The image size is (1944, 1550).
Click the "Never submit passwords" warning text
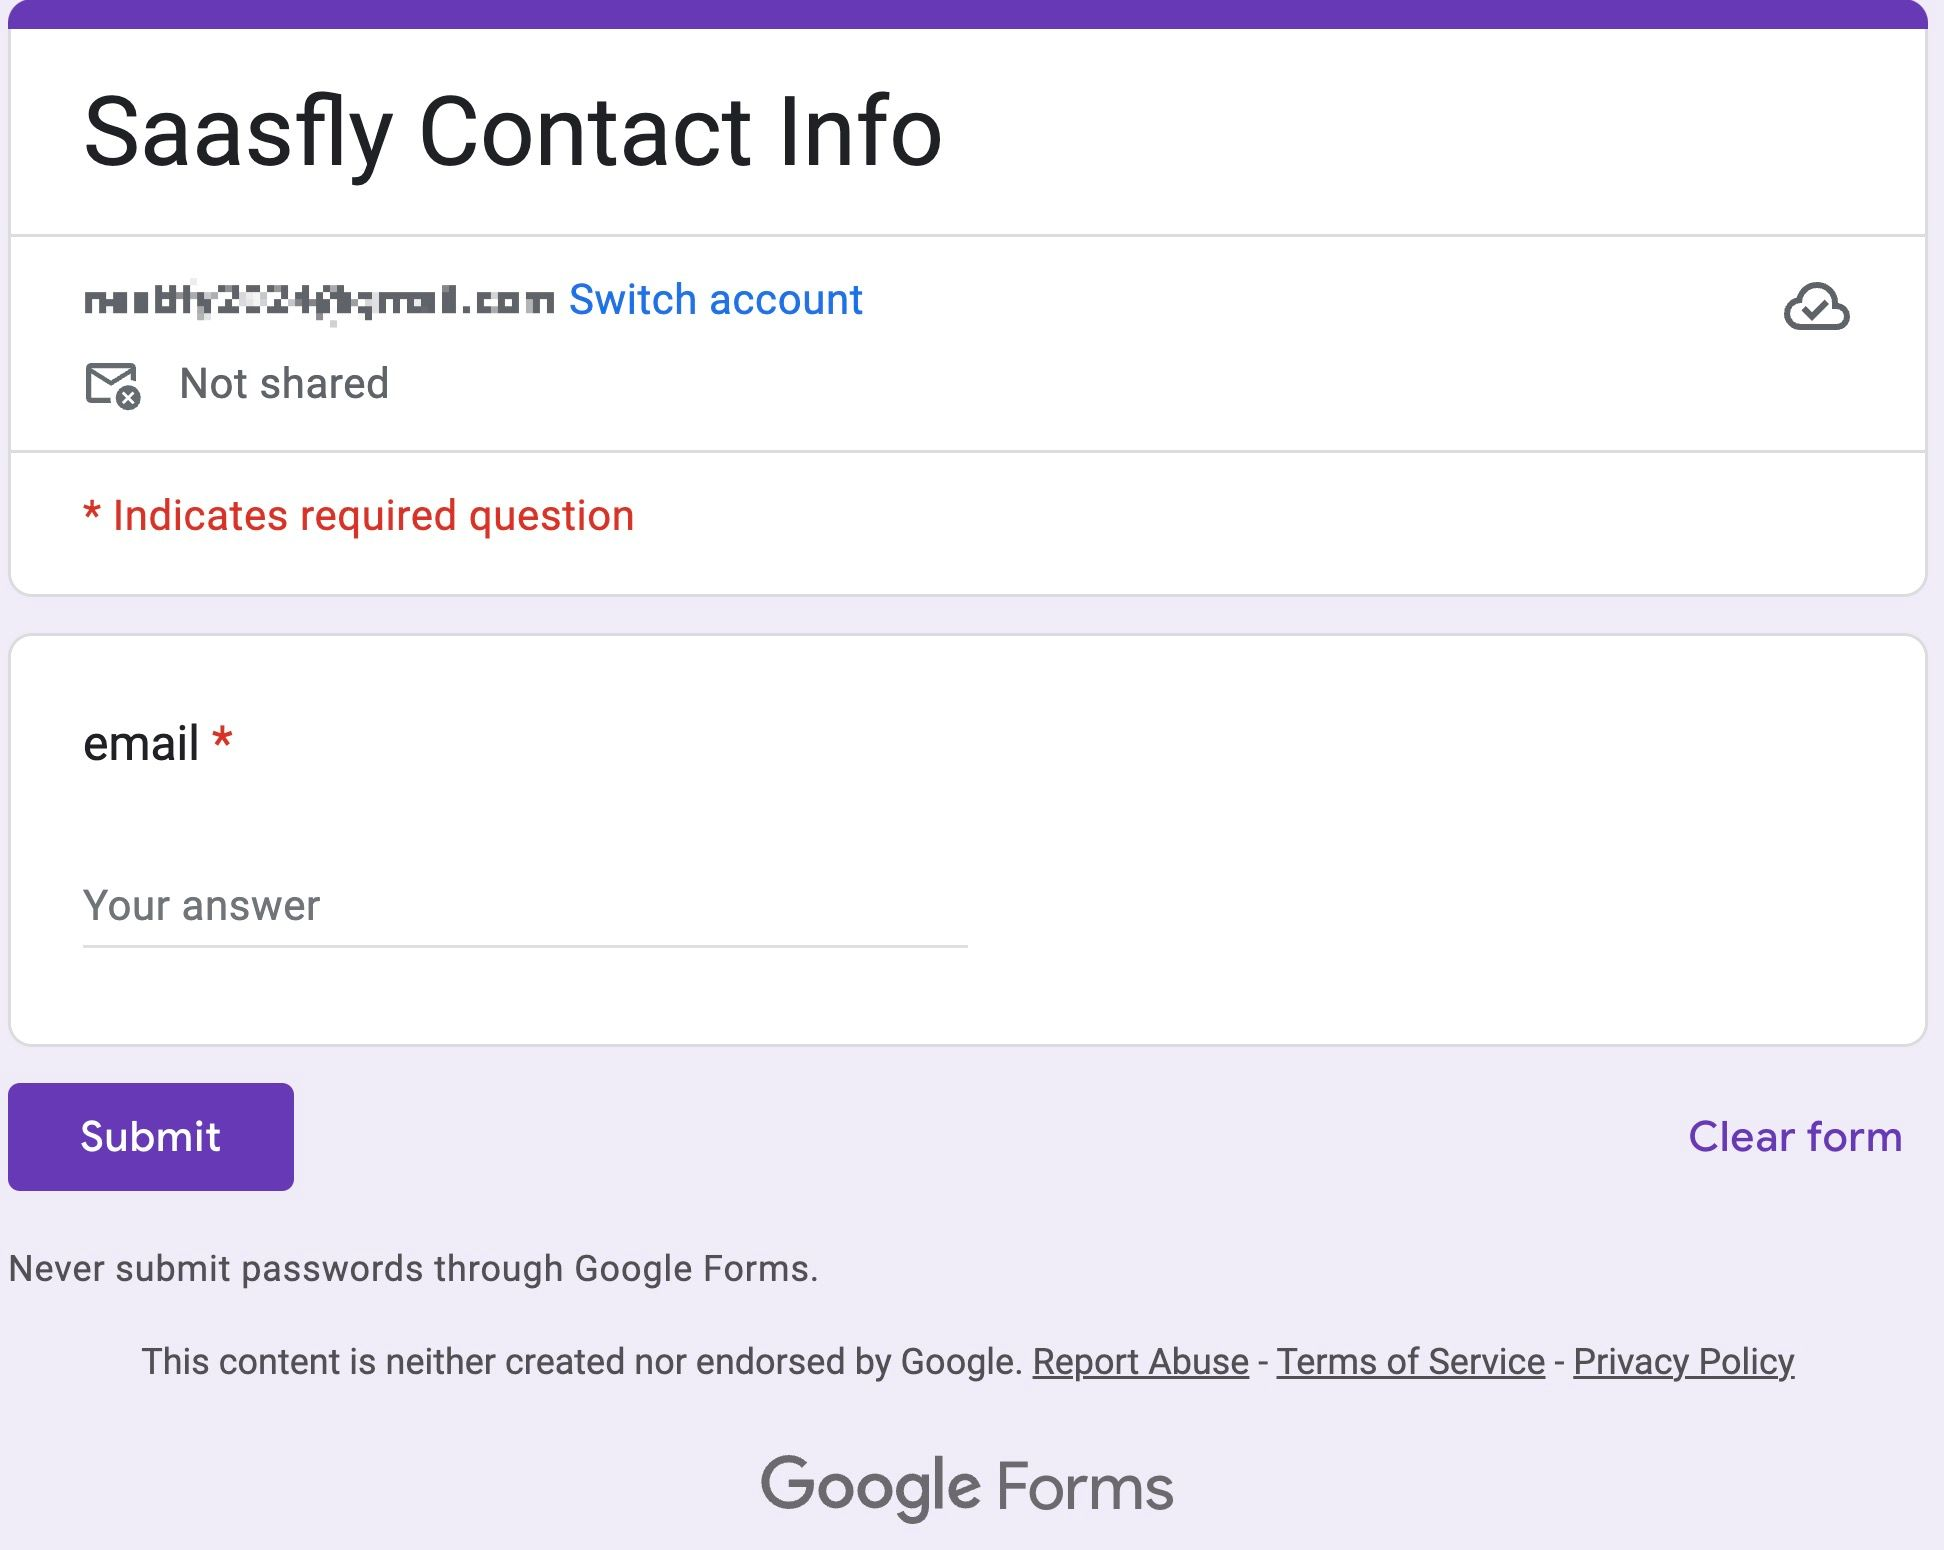pos(413,1269)
